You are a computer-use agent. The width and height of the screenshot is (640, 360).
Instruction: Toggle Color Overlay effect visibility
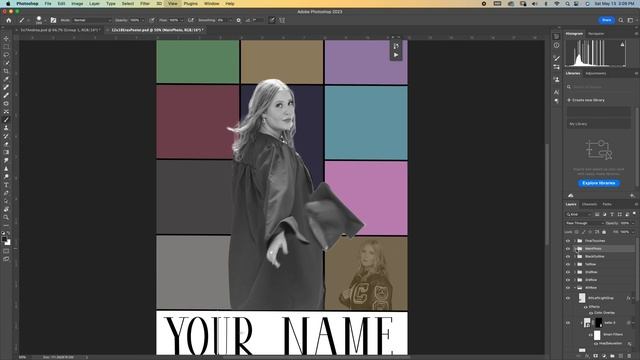point(591,313)
